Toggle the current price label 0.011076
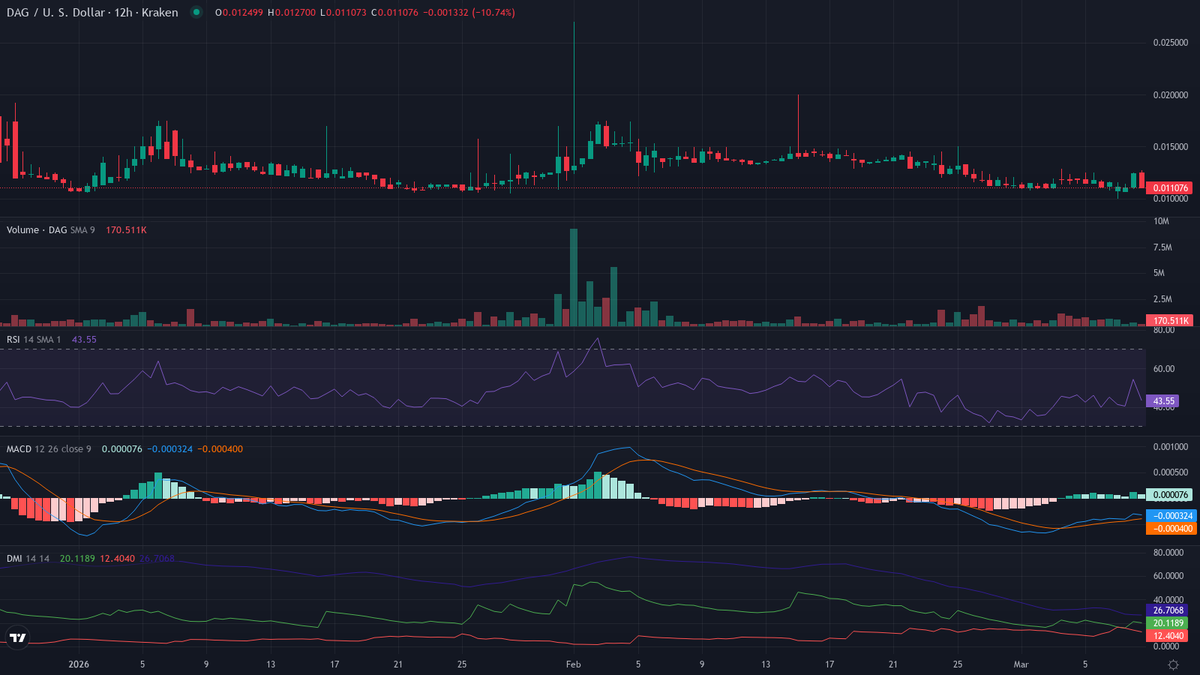Screen dimensions: 1200x675 click(x=1170, y=186)
